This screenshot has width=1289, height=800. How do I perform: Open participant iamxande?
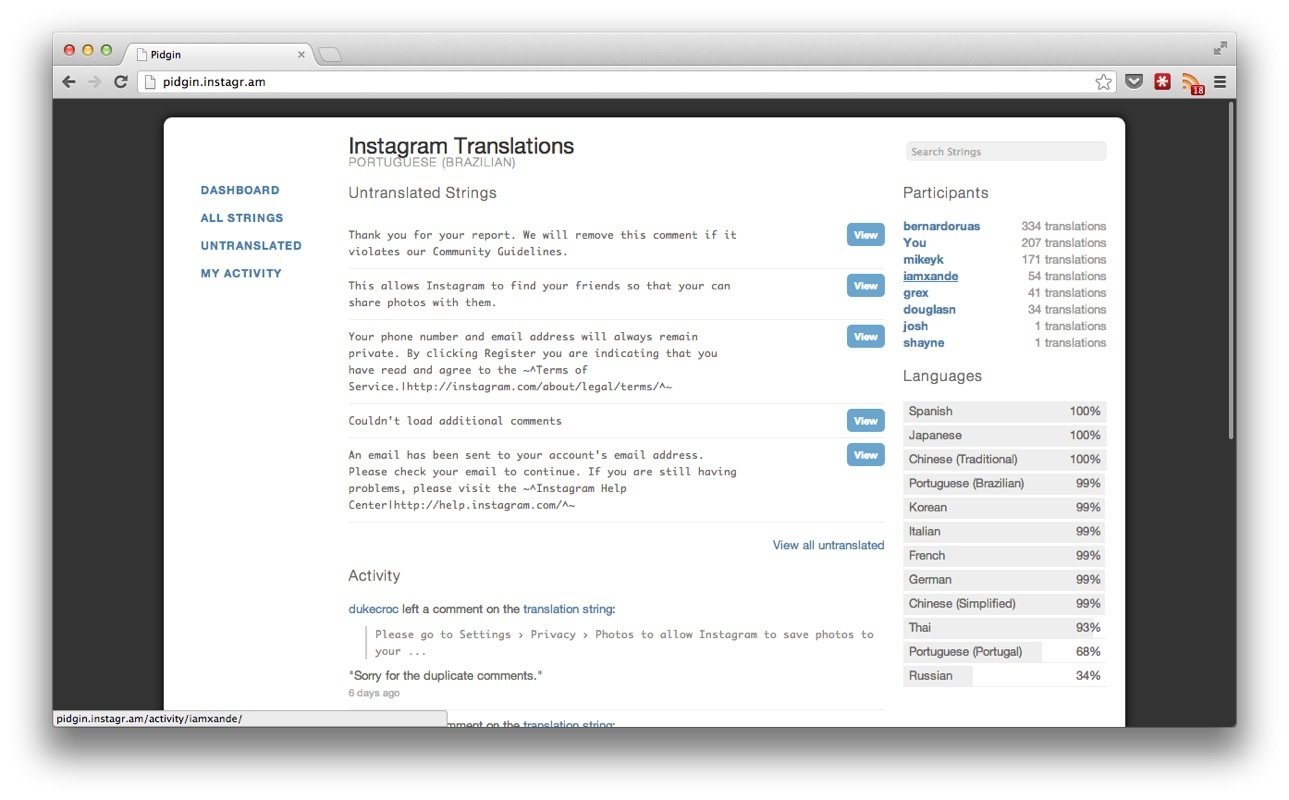(931, 276)
